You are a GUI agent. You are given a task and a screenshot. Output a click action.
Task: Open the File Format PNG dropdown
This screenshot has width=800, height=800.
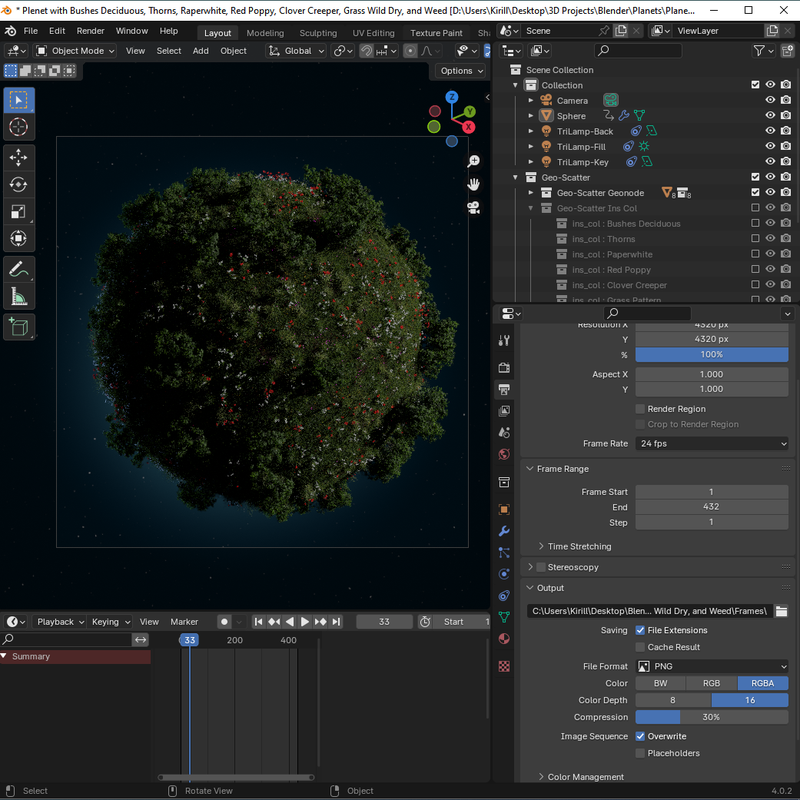[x=712, y=667]
